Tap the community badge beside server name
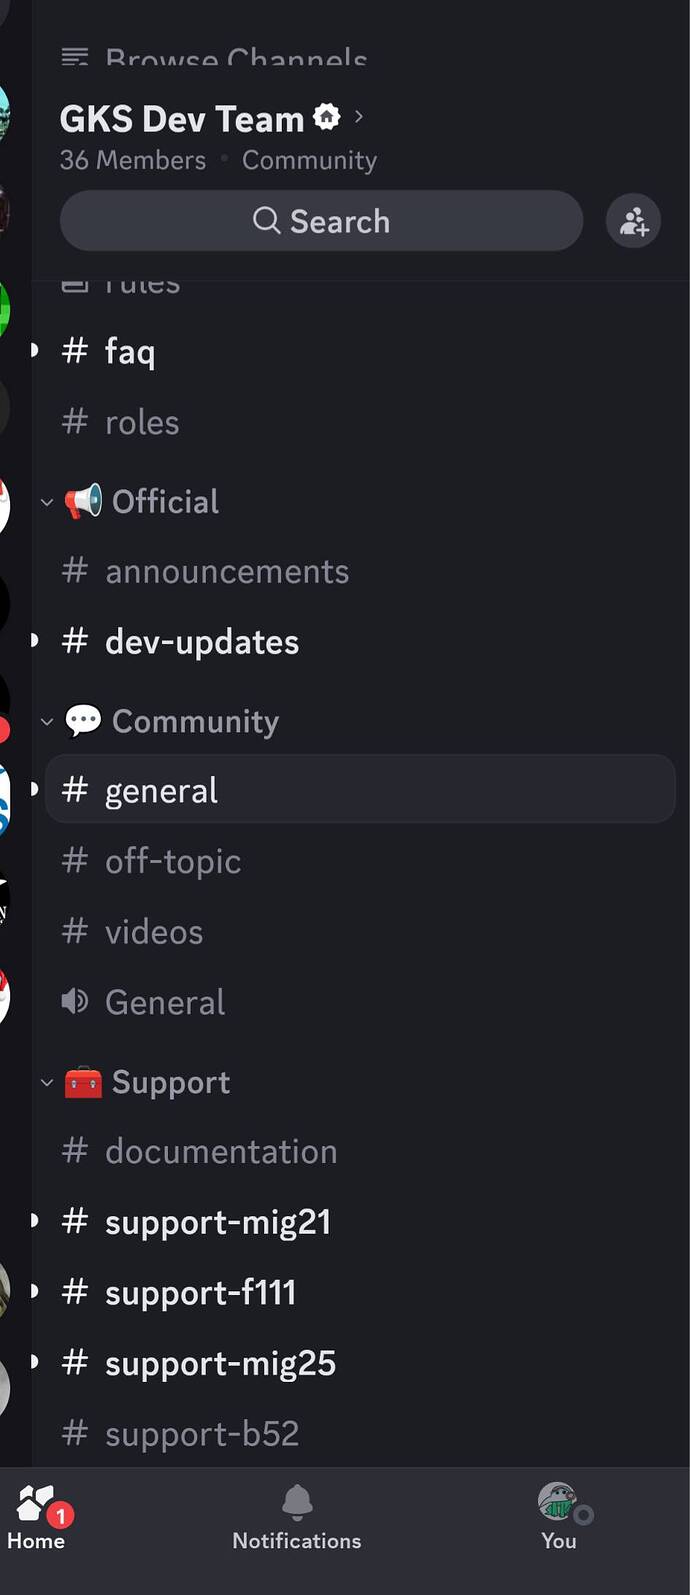 [327, 117]
